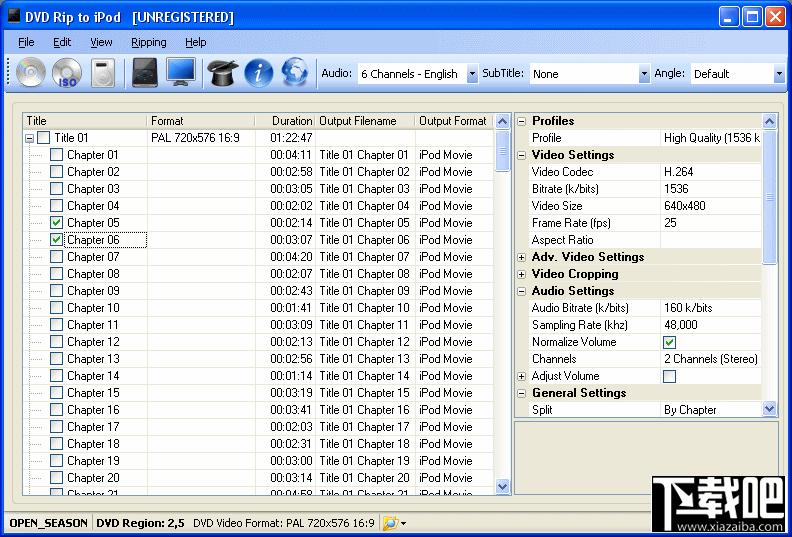This screenshot has height=537, width=792.
Task: Click the status bar search folder icon
Action: click(389, 523)
